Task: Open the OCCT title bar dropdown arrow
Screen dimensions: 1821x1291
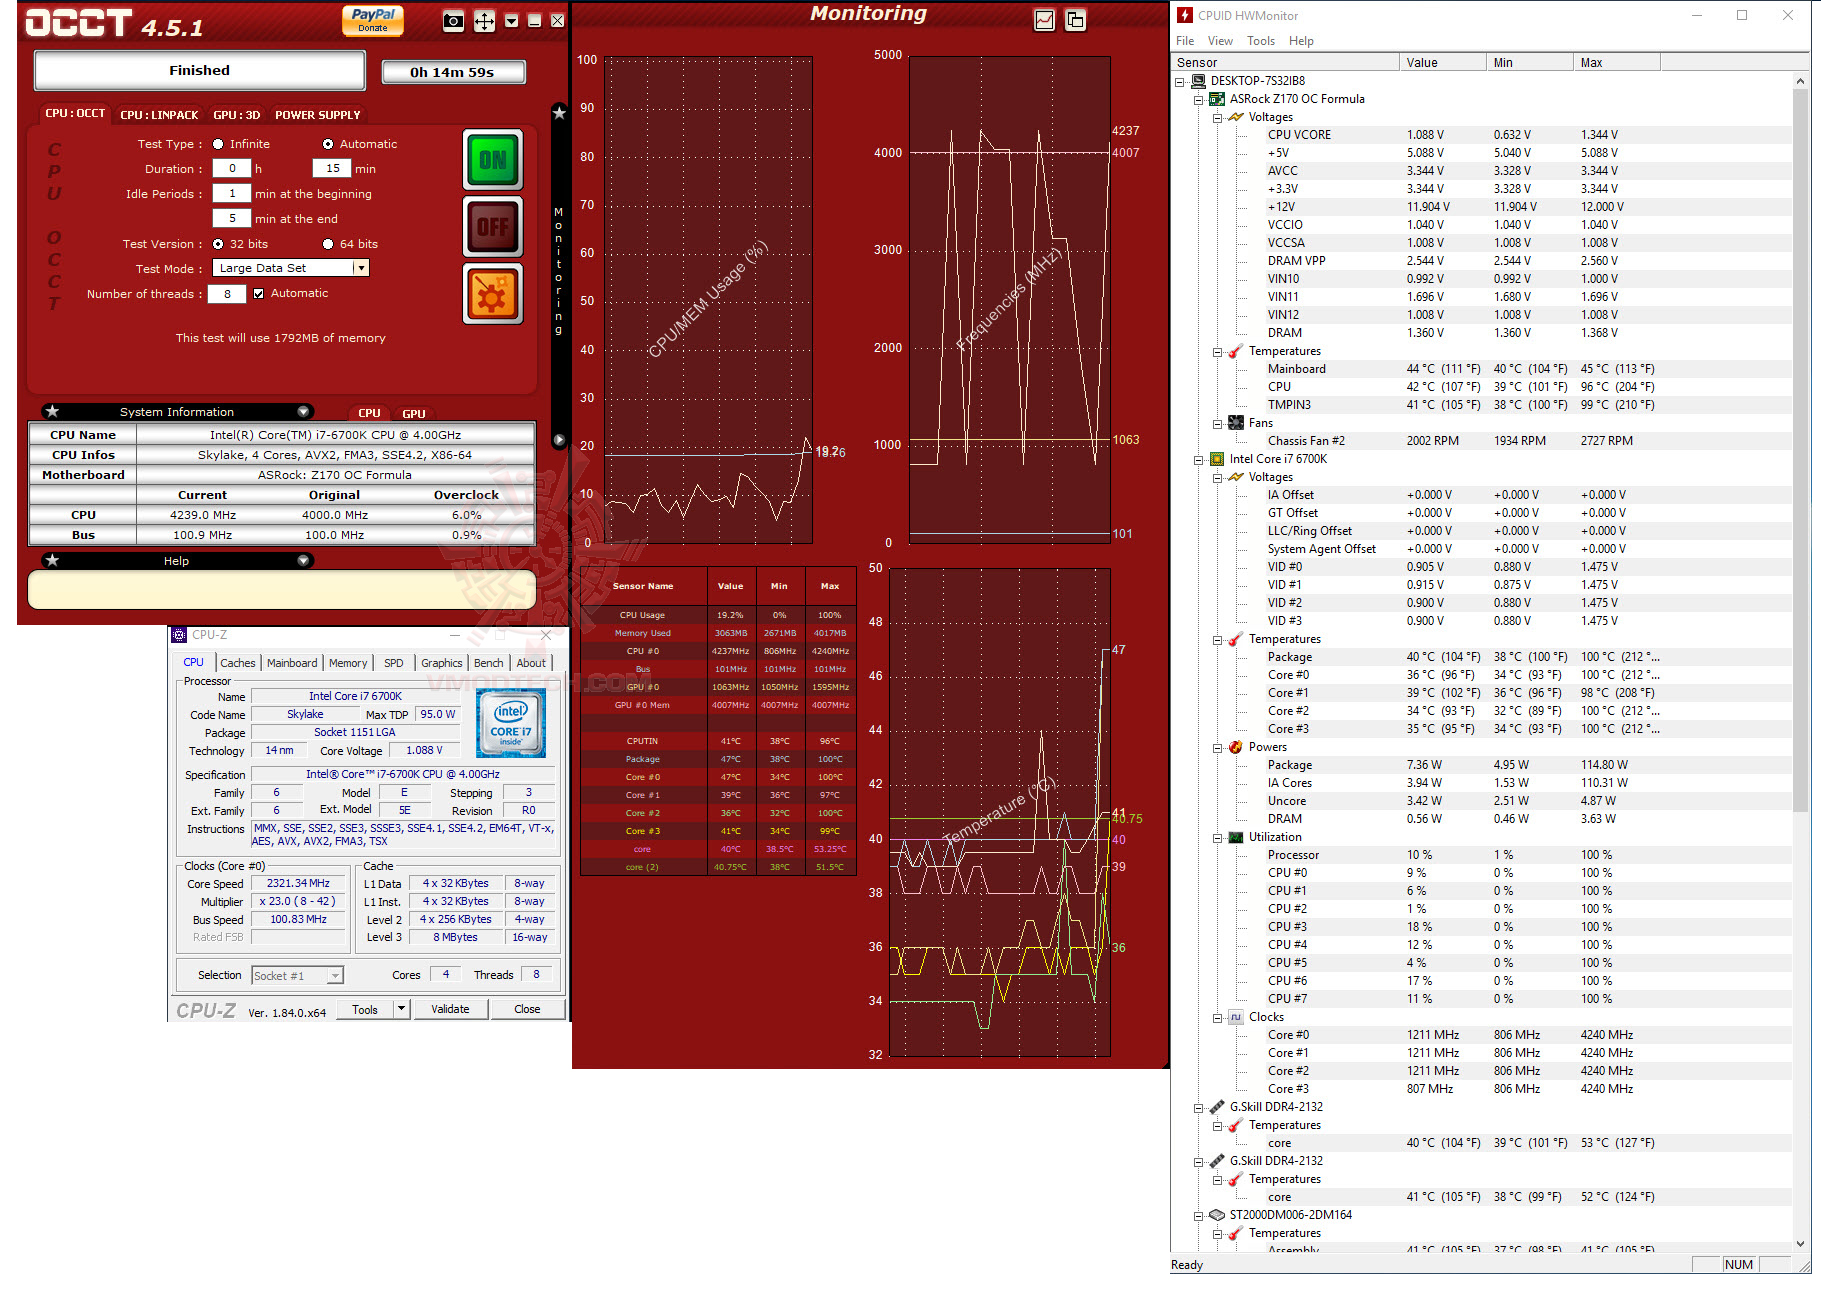Action: (512, 21)
